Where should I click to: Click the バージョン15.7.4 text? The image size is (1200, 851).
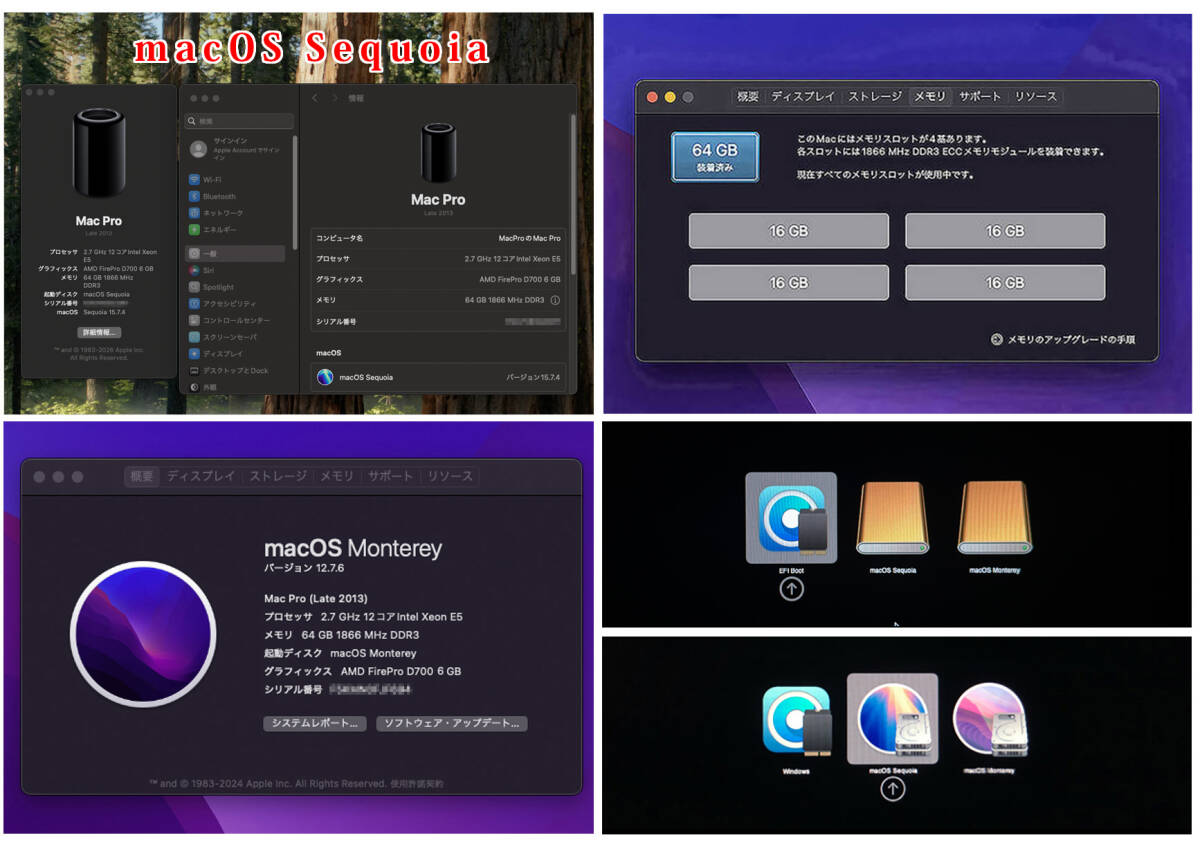[533, 377]
